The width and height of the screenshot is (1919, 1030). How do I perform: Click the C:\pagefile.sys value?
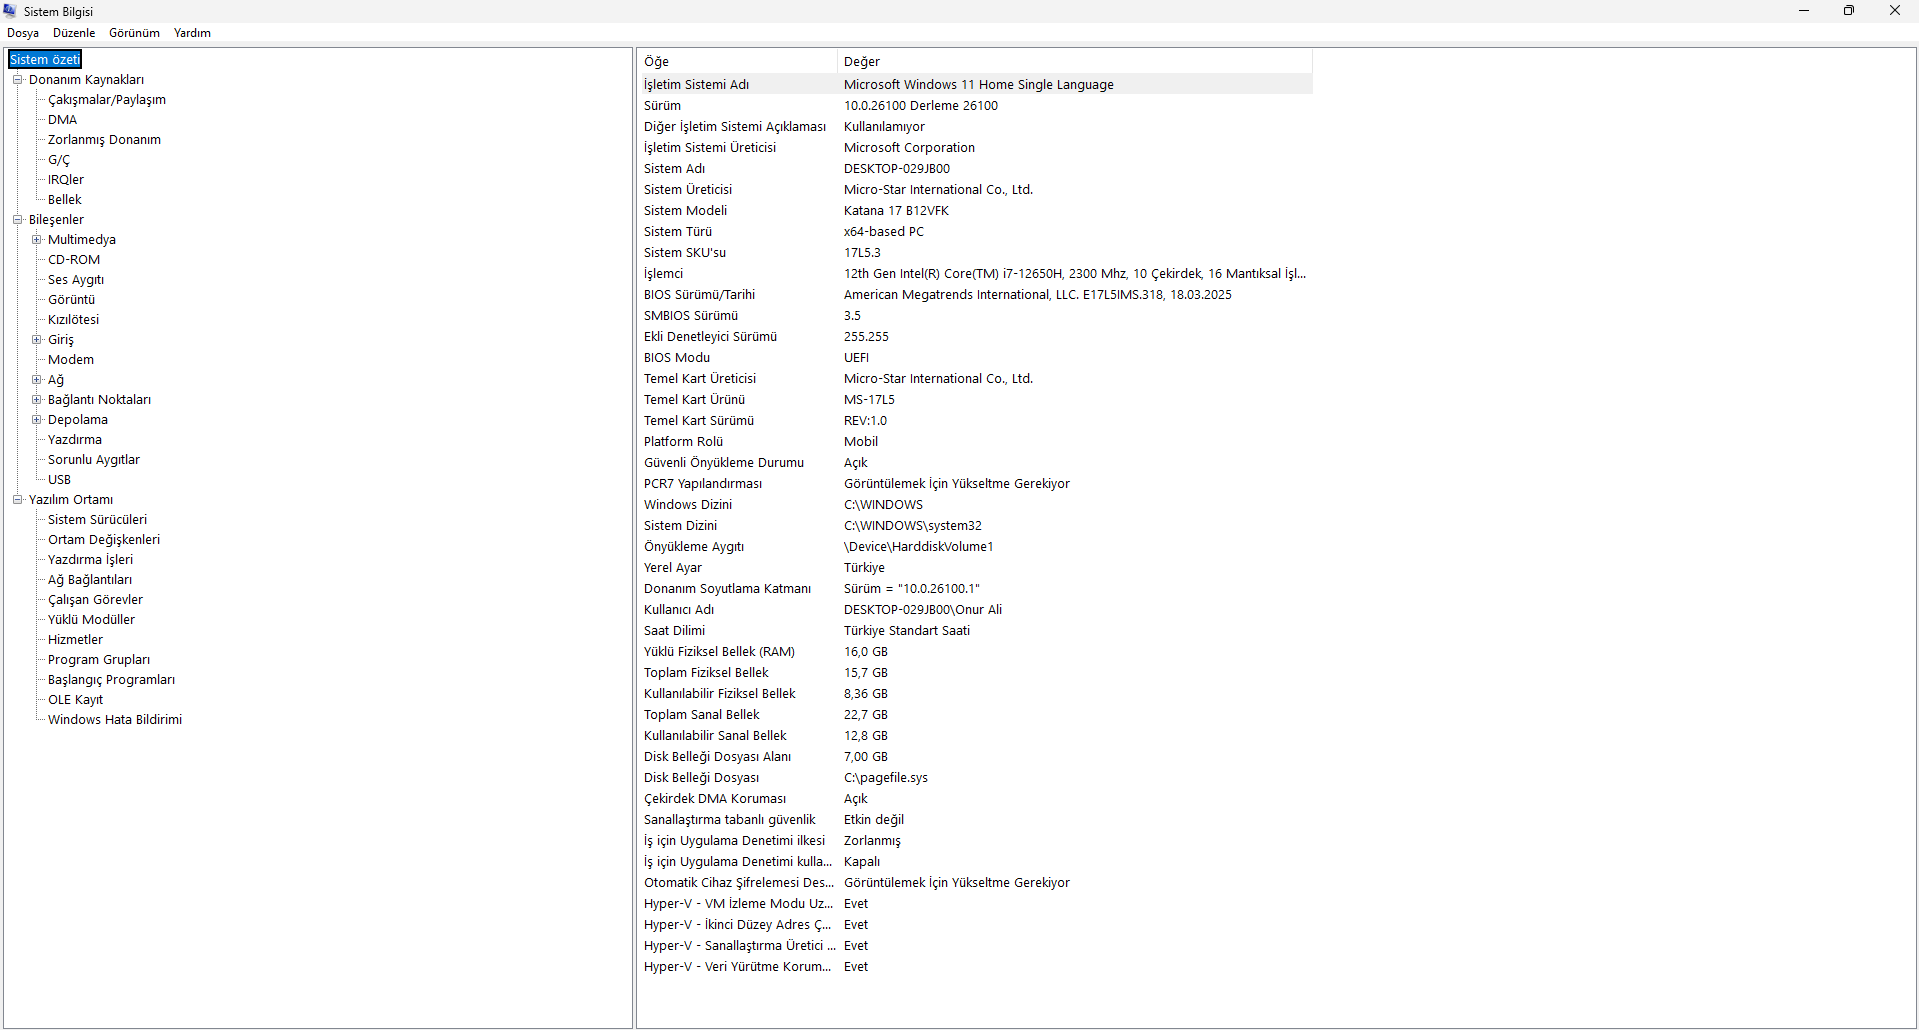point(885,777)
